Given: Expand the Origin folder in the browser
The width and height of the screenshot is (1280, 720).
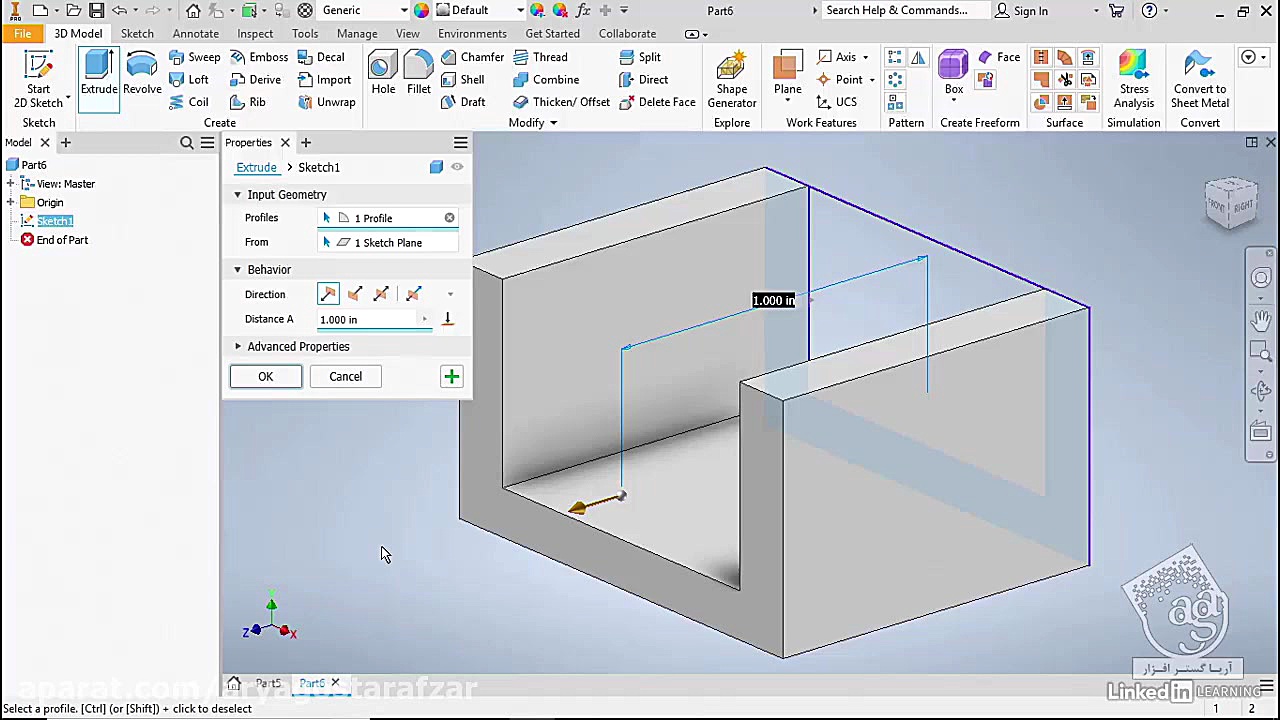Looking at the screenshot, I should click(x=11, y=202).
